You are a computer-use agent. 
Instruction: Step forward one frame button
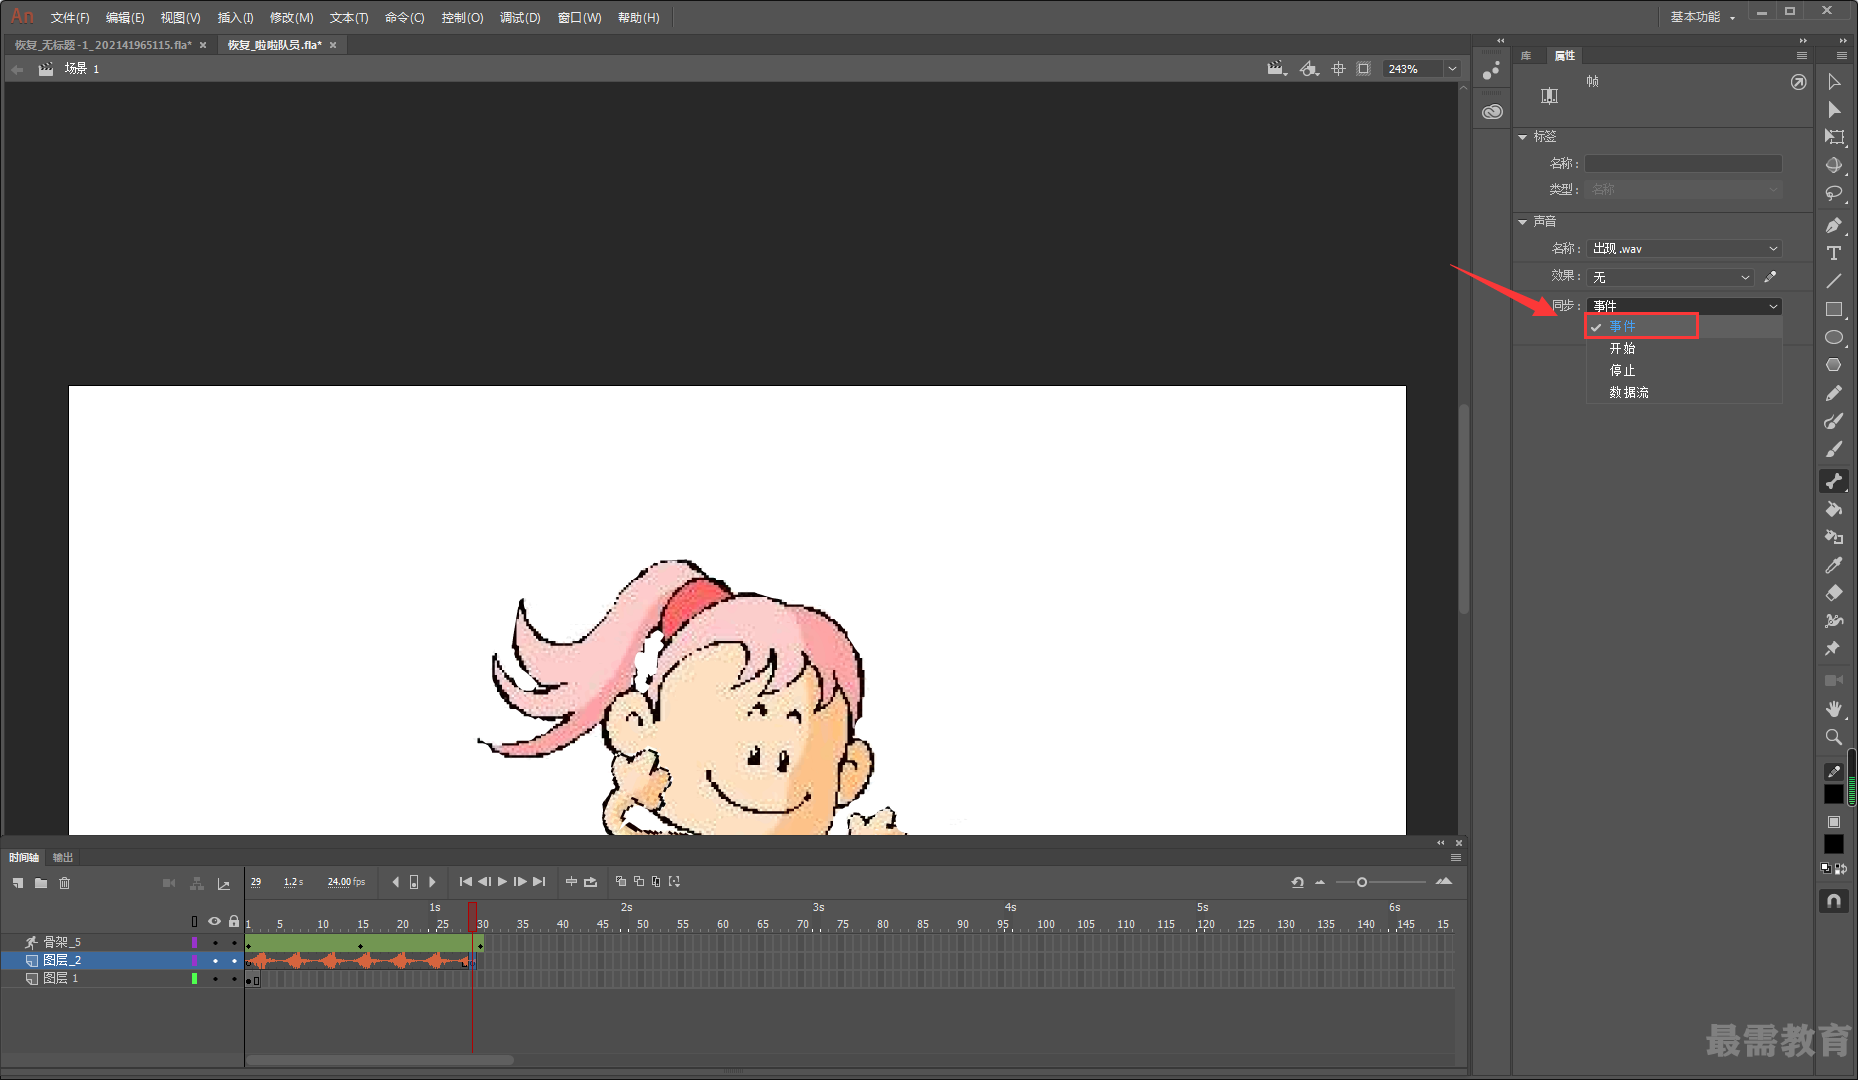coord(520,882)
